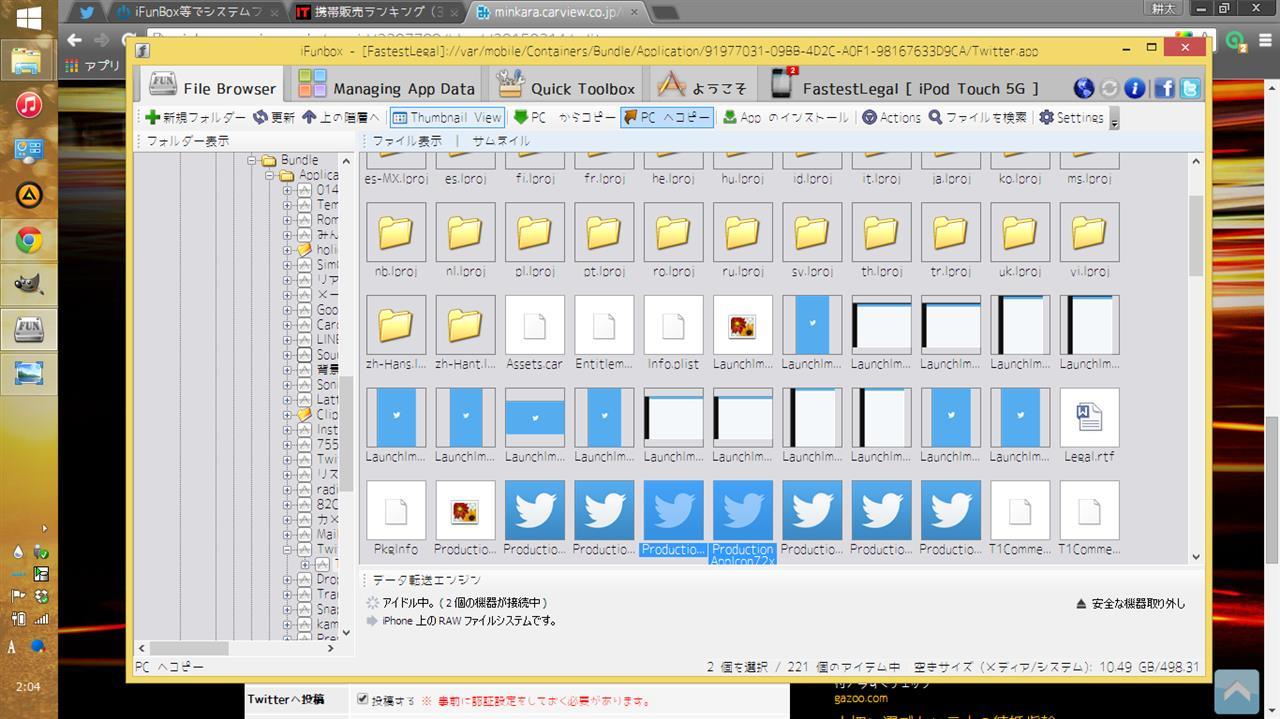This screenshot has height=719, width=1280.
Task: Select the Mail tree item
Action: click(327, 535)
